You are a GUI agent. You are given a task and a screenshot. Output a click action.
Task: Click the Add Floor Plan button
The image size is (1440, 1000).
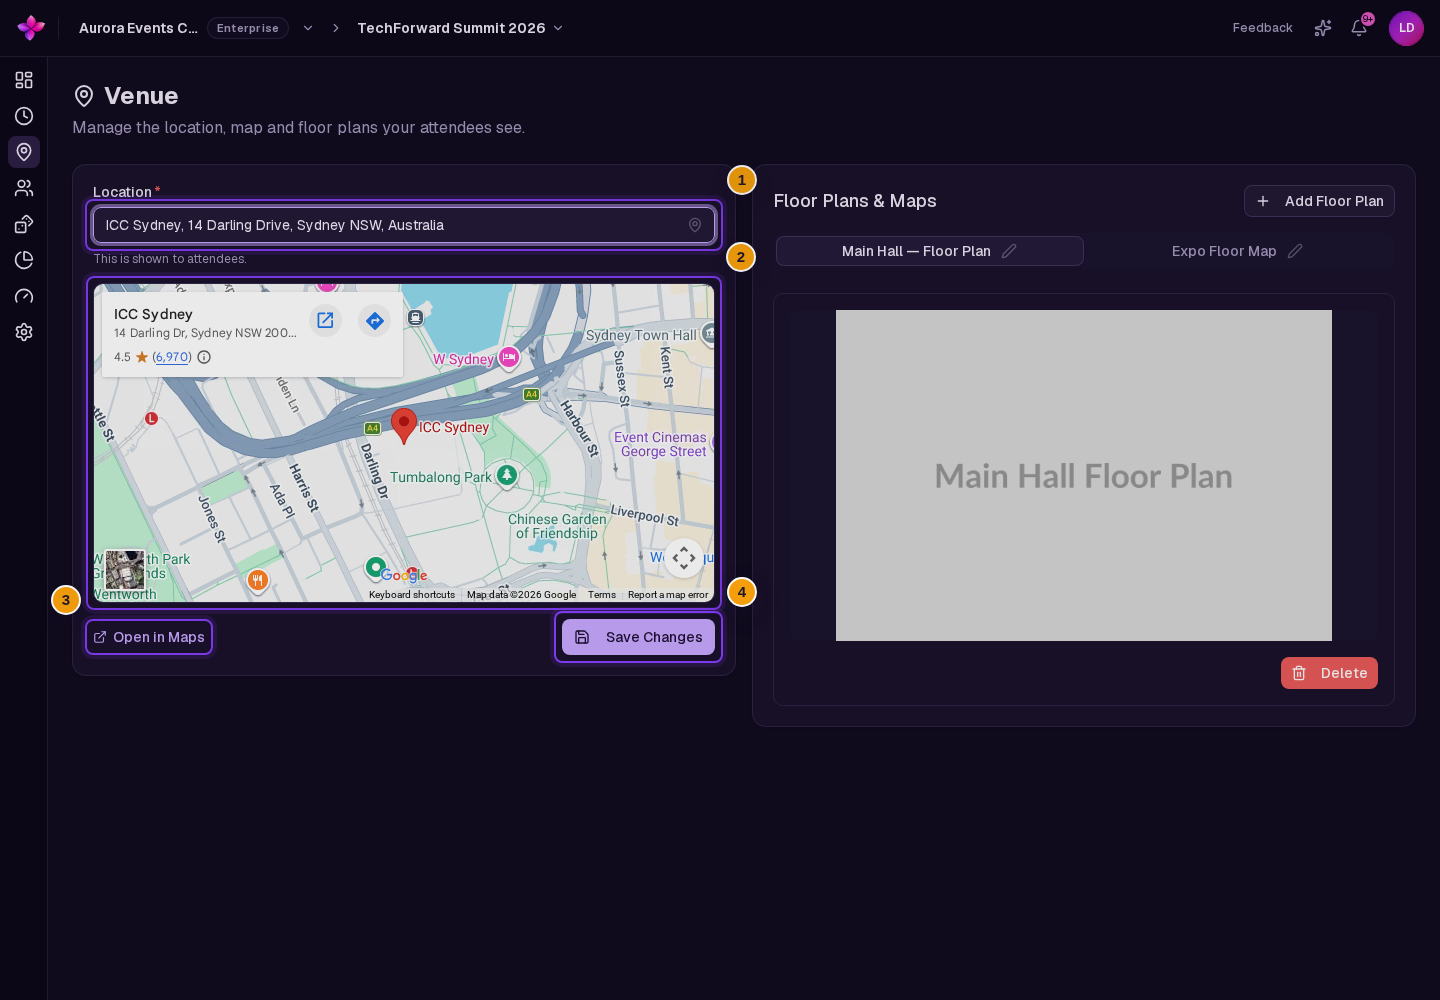point(1319,201)
